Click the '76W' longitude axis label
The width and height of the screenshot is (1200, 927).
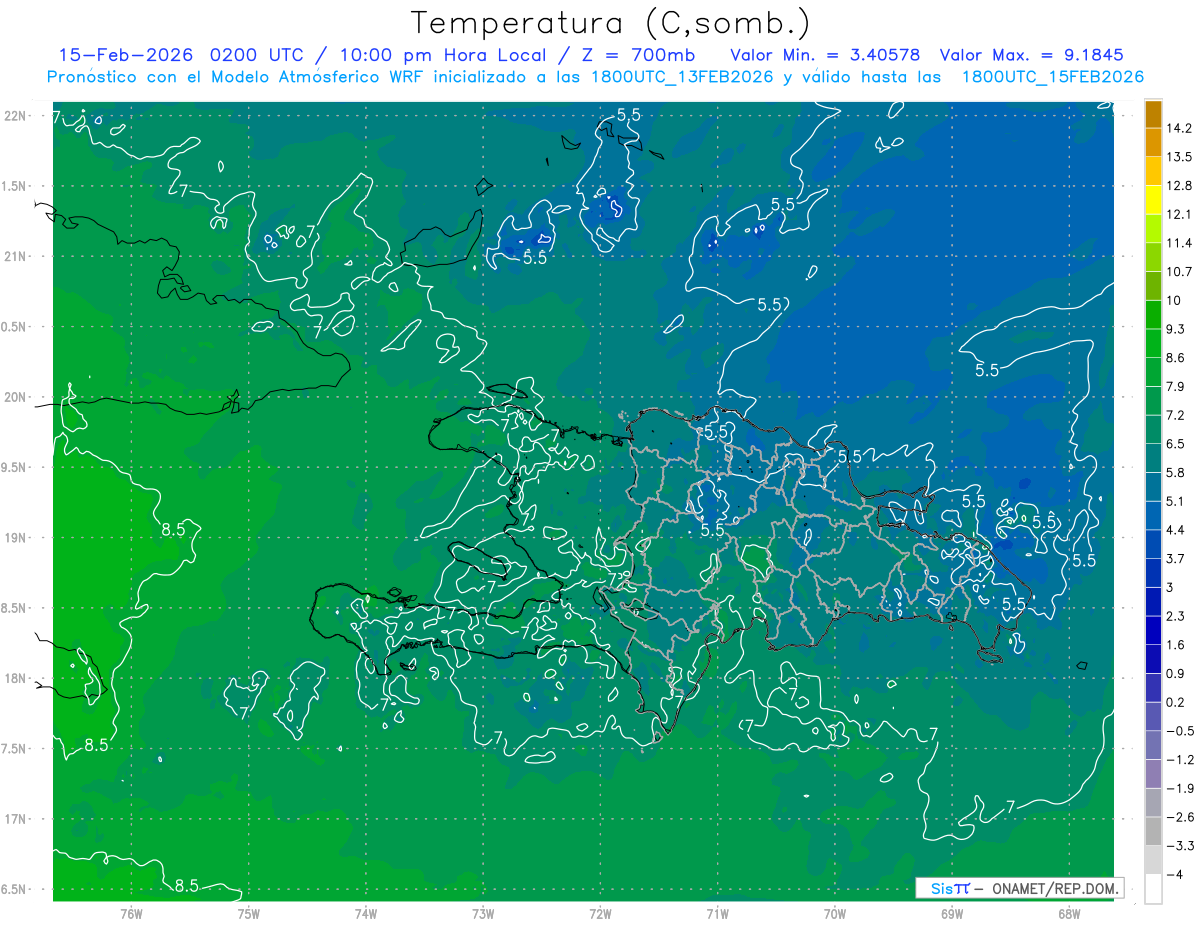(x=131, y=914)
